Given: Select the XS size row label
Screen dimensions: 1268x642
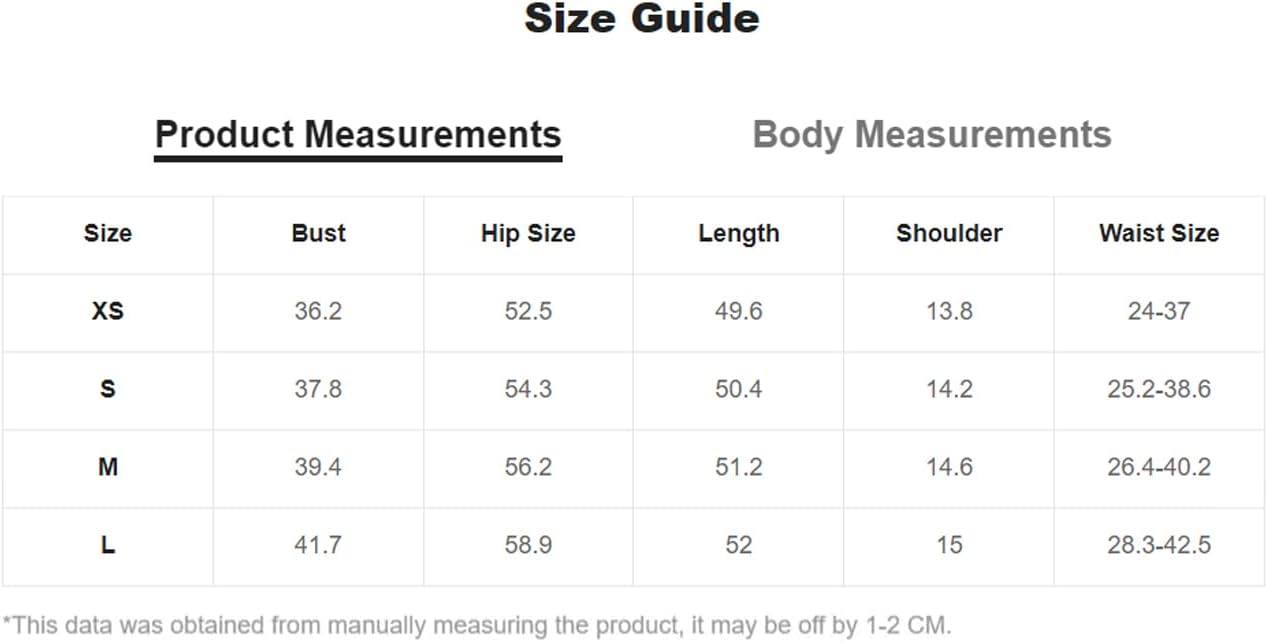Looking at the screenshot, I should pos(108,311).
